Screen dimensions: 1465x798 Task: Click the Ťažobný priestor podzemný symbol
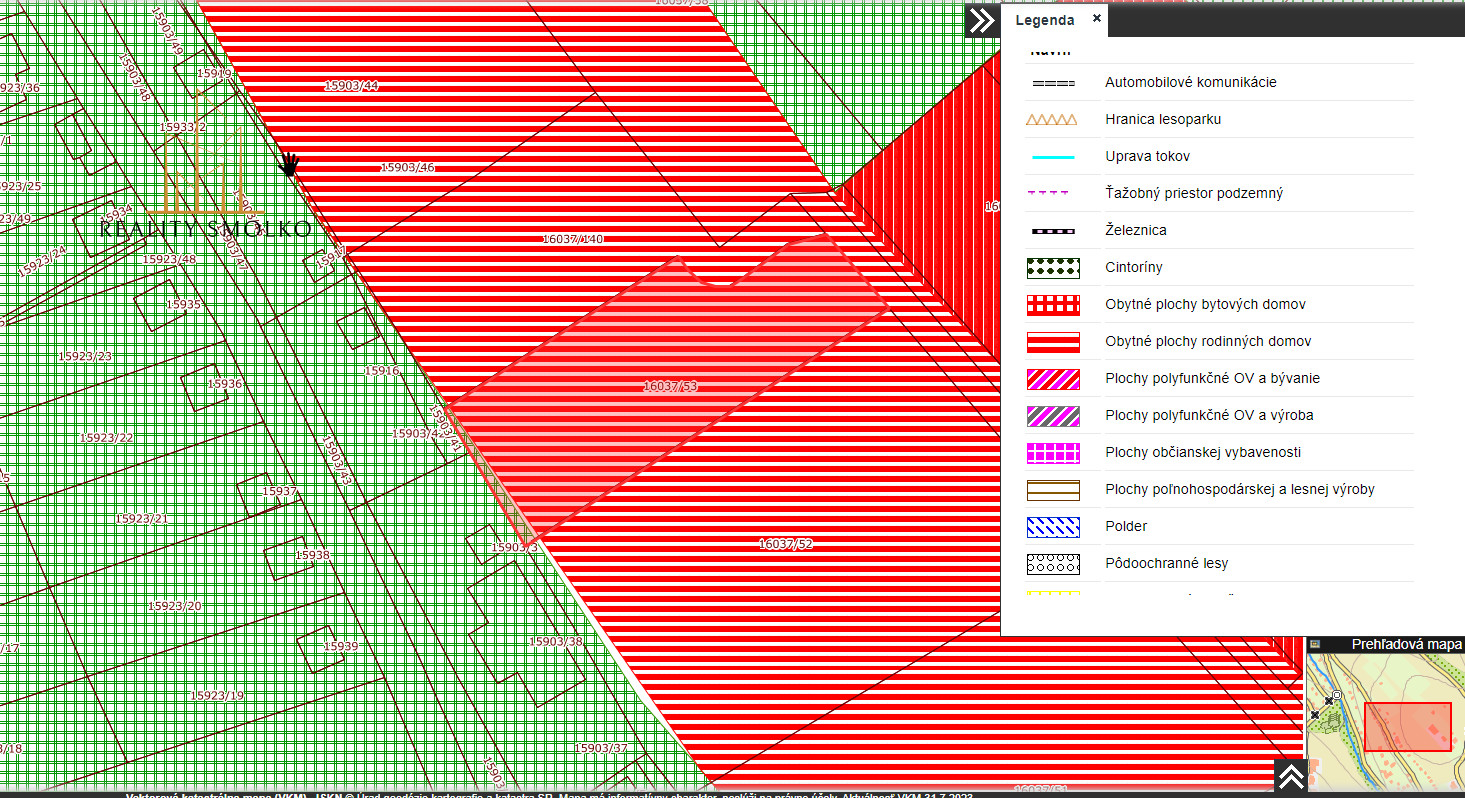click(1053, 194)
